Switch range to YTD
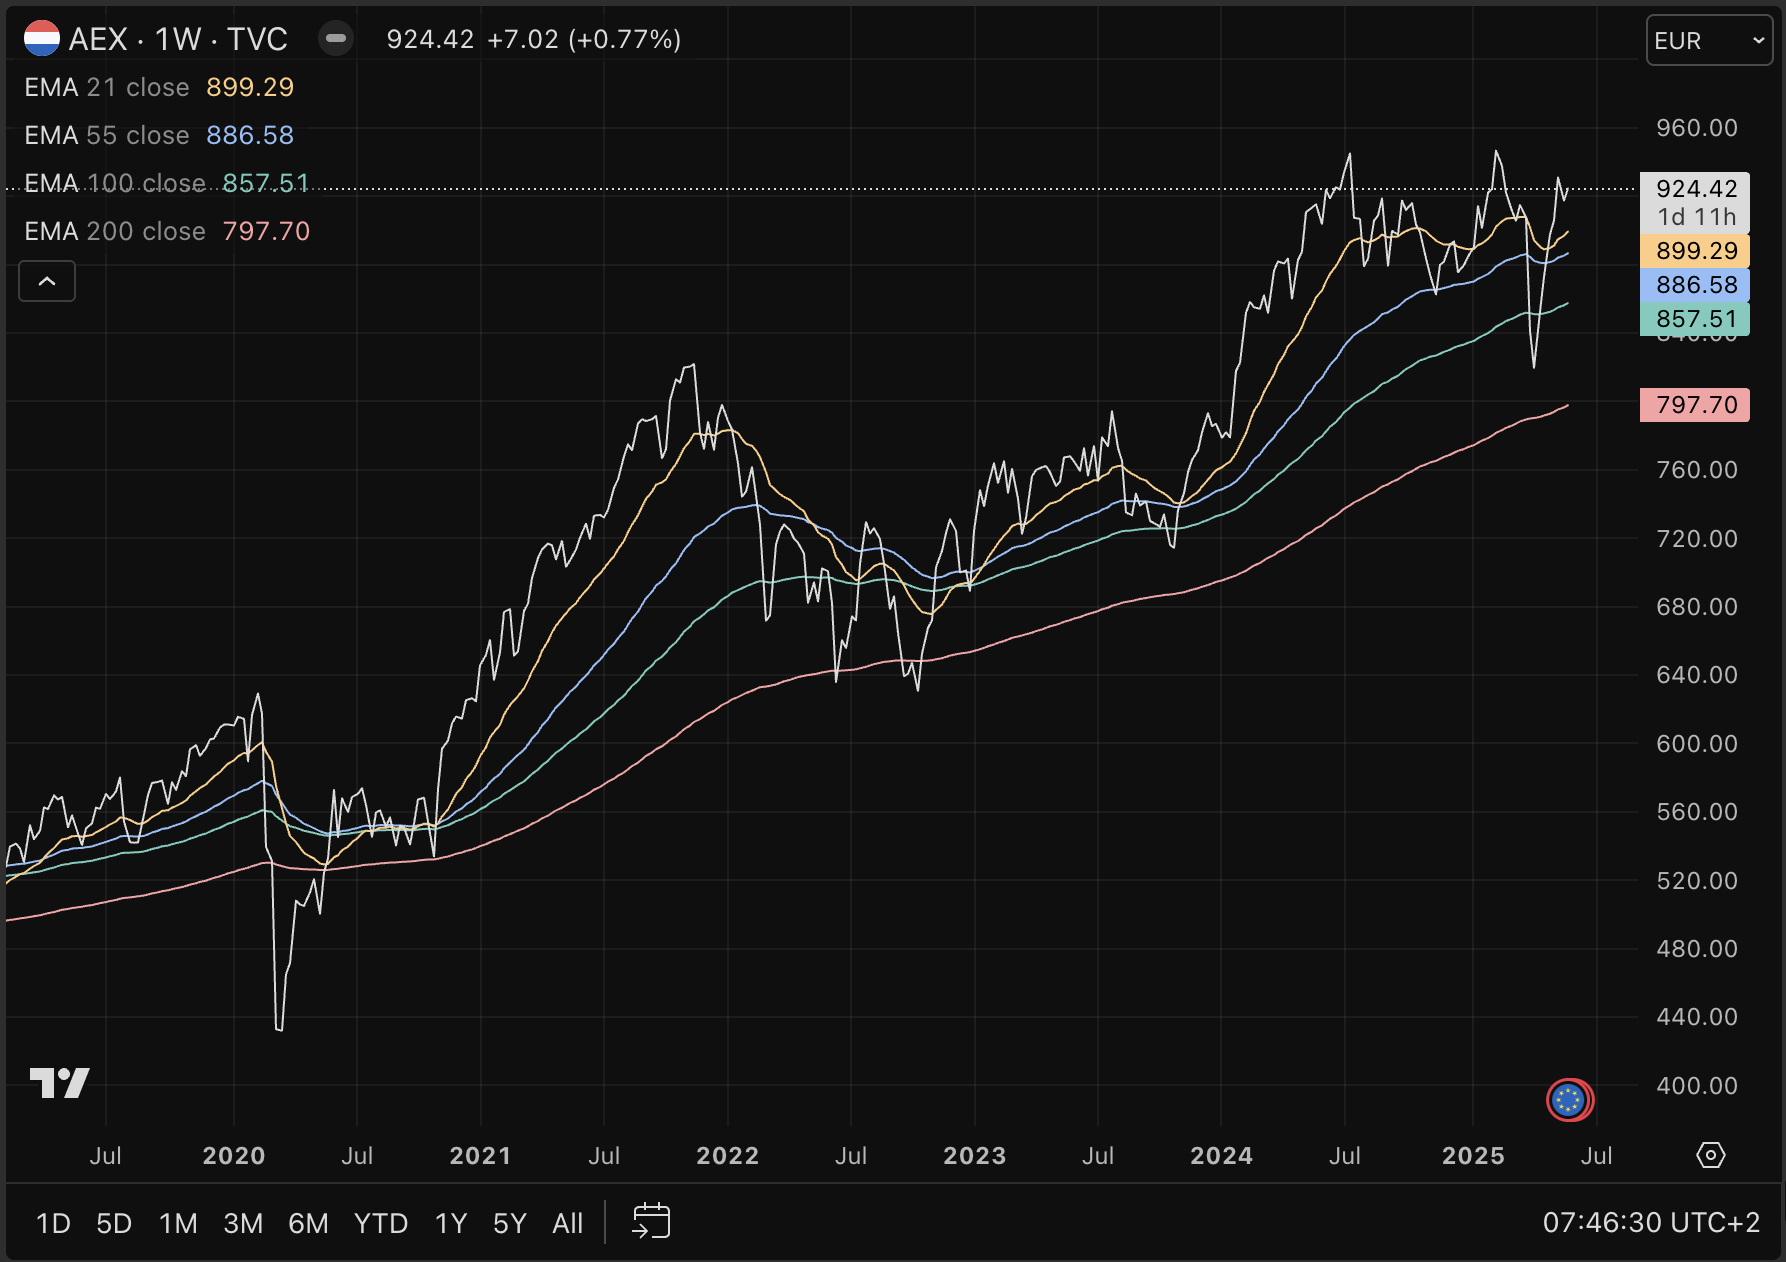The height and width of the screenshot is (1262, 1786). click(380, 1223)
